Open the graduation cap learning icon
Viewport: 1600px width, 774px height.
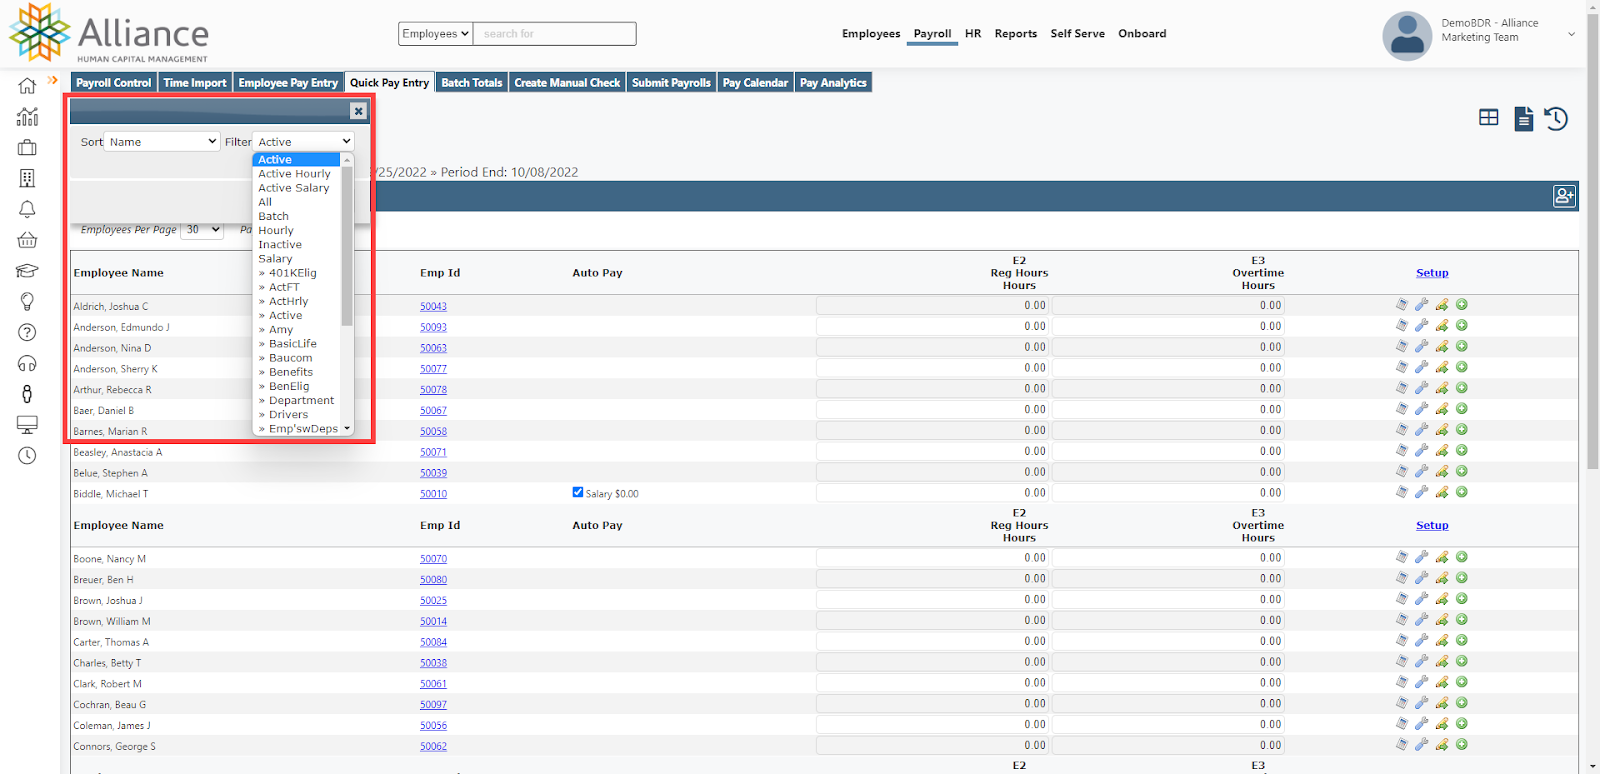tap(27, 271)
